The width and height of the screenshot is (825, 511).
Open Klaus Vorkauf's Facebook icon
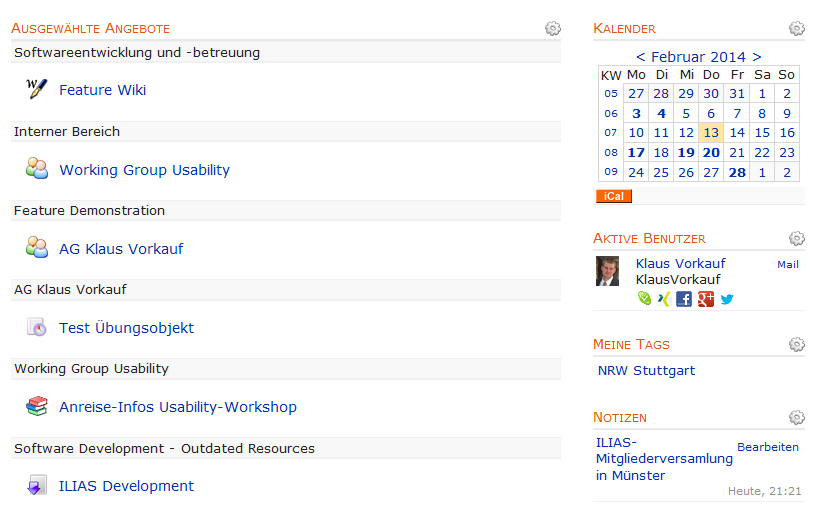[684, 299]
